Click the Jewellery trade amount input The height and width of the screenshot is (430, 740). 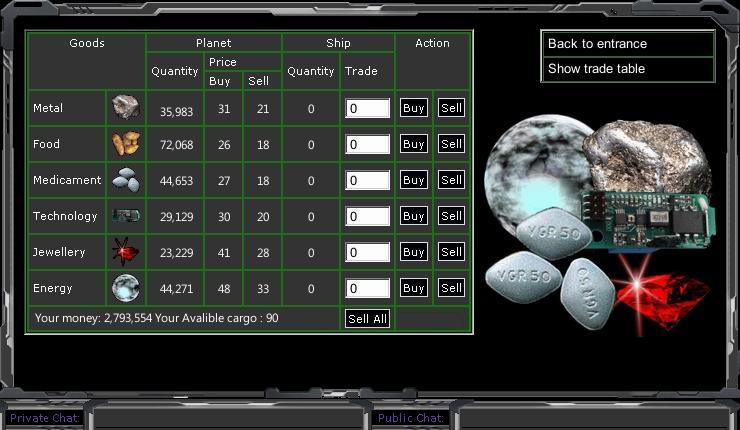point(367,253)
